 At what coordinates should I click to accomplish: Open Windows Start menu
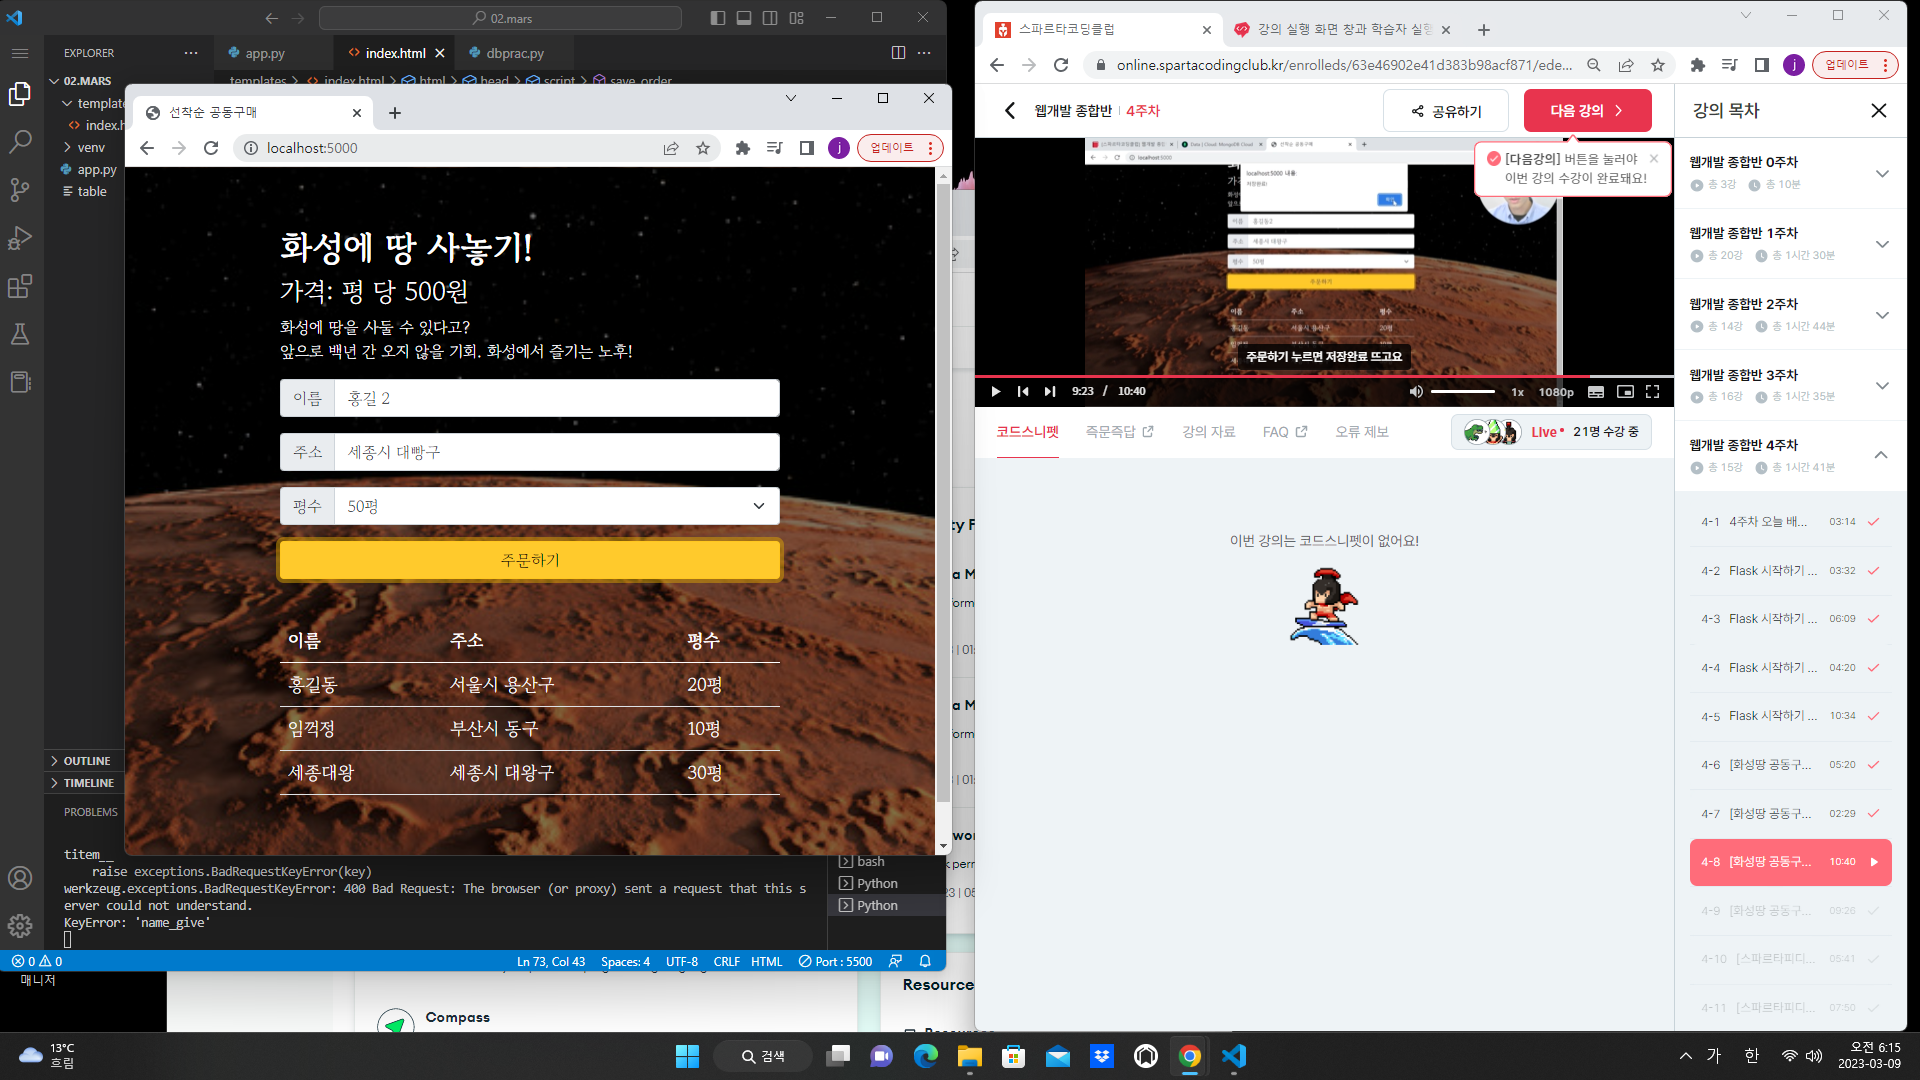[x=687, y=1056]
